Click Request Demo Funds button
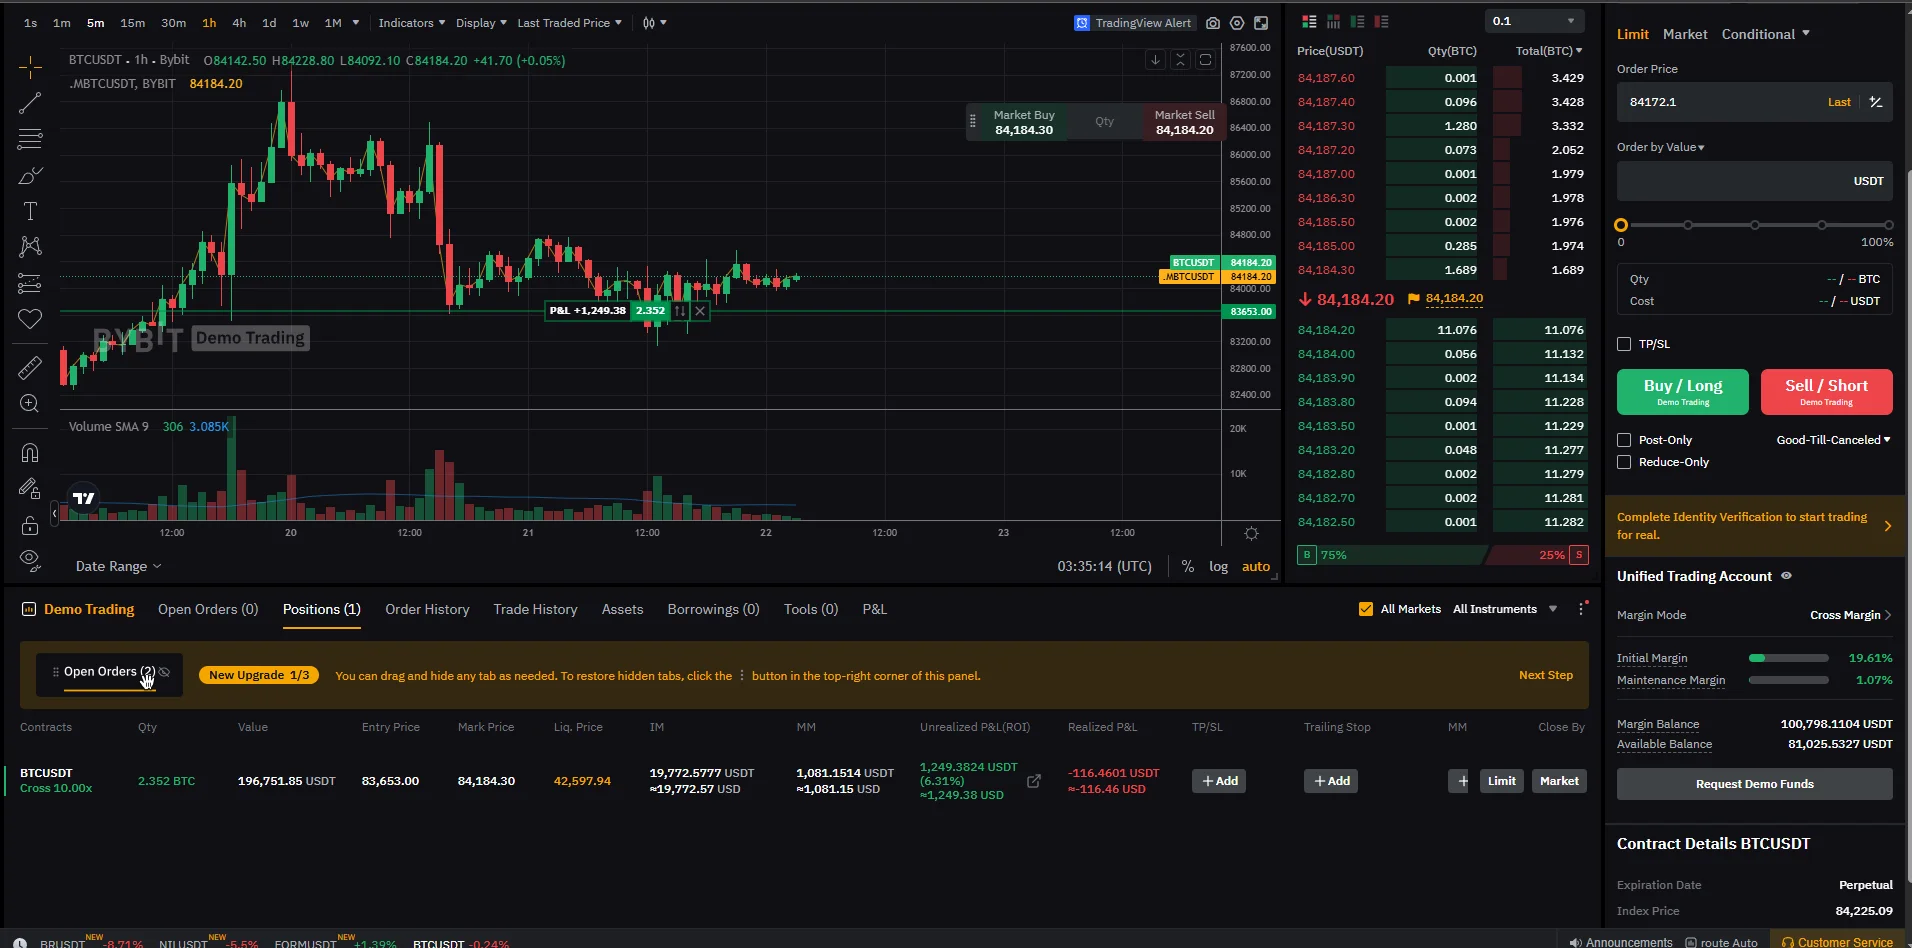The width and height of the screenshot is (1912, 948). click(1754, 784)
